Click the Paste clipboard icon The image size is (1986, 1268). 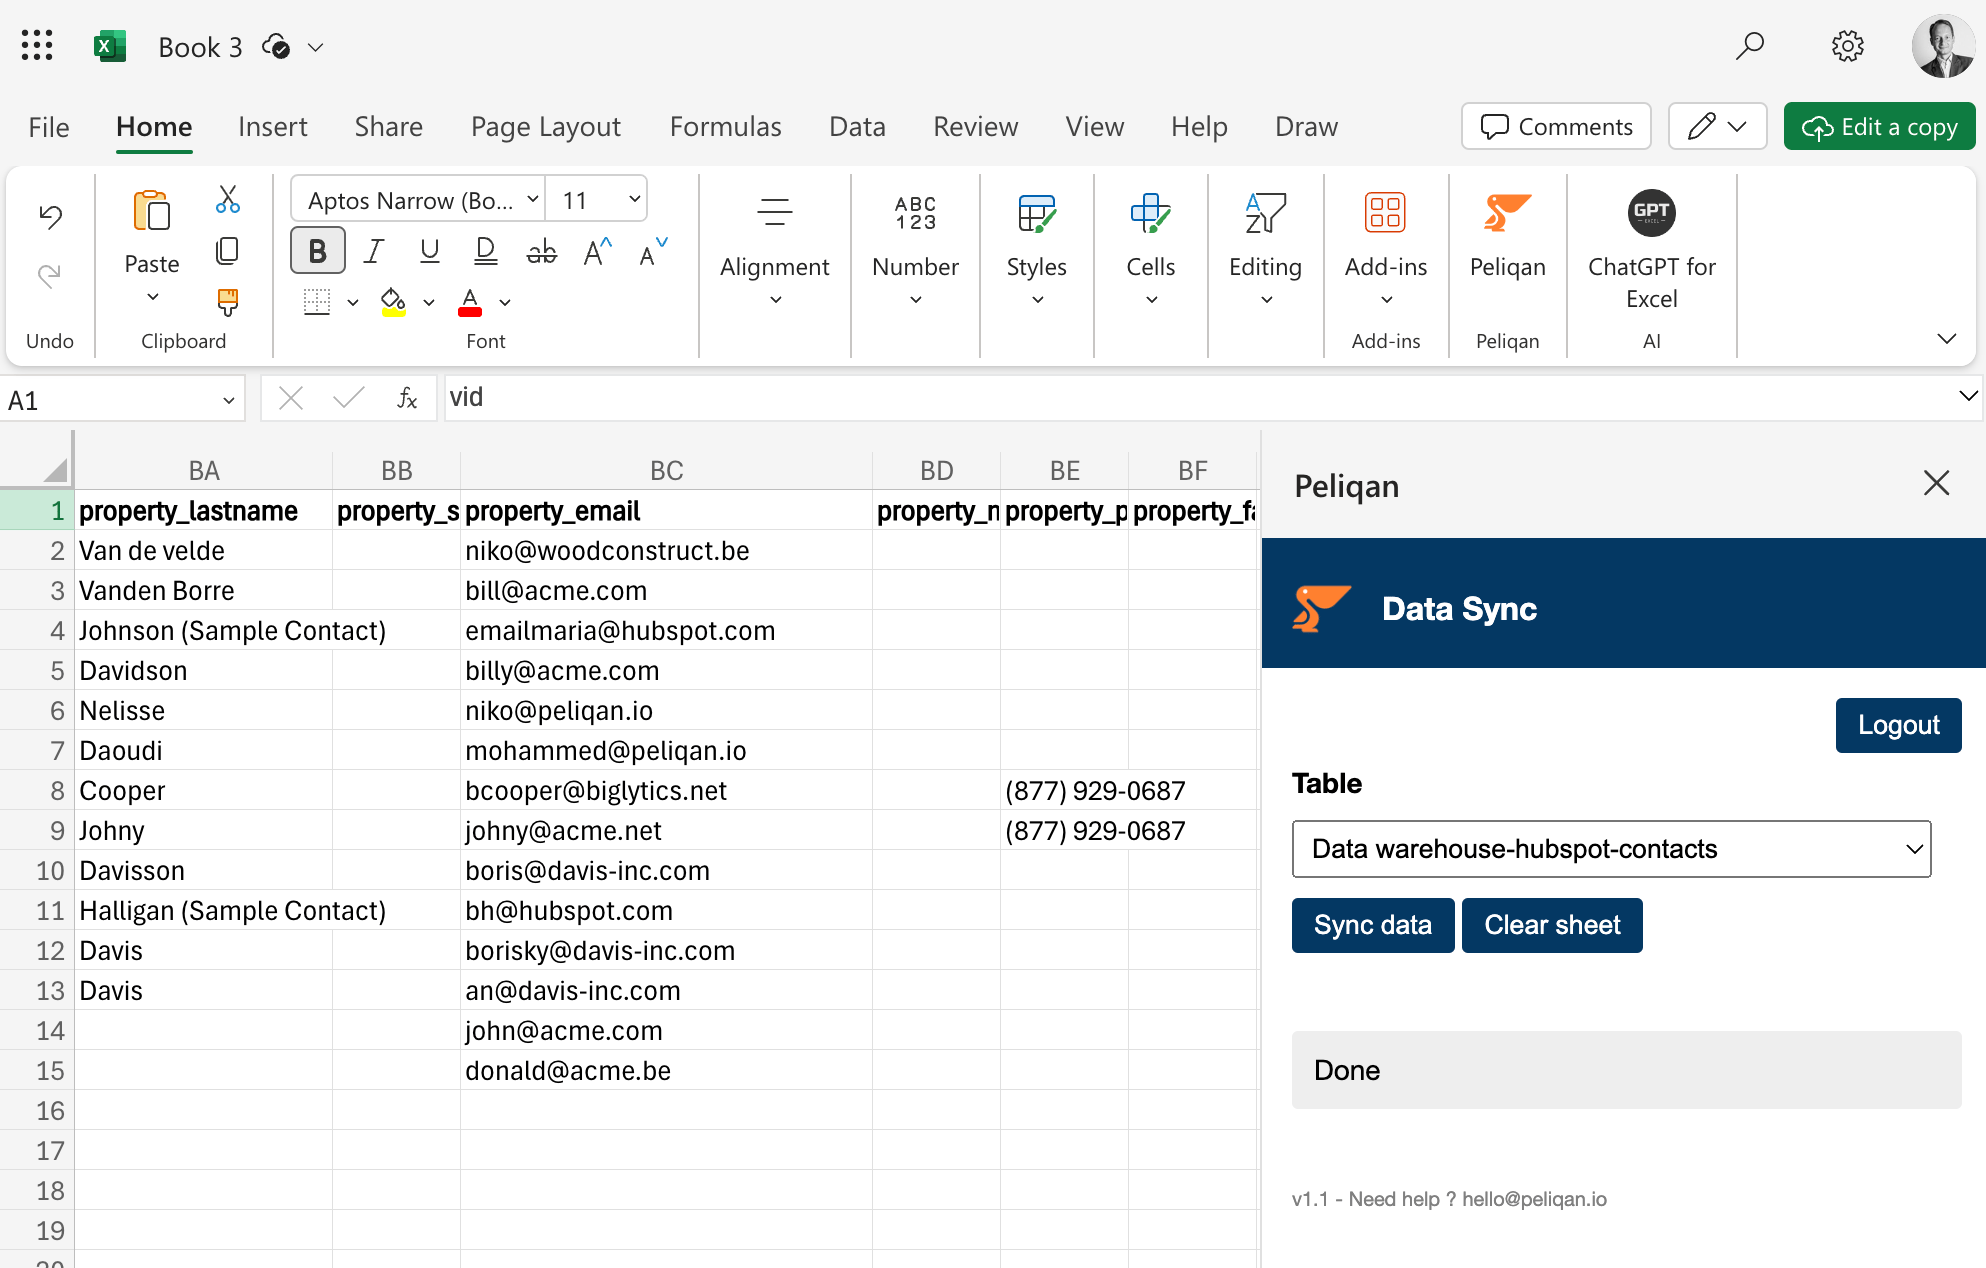coord(151,211)
